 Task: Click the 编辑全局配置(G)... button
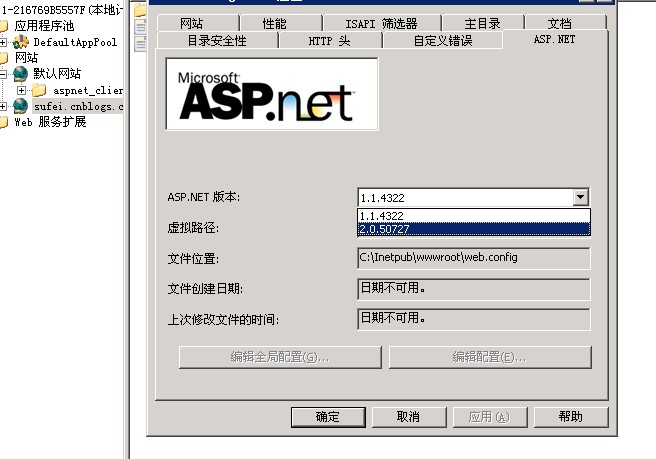click(x=280, y=357)
